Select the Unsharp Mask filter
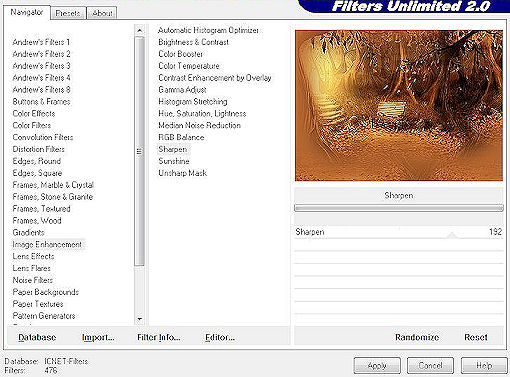510x377 pixels. pyautogui.click(x=183, y=173)
